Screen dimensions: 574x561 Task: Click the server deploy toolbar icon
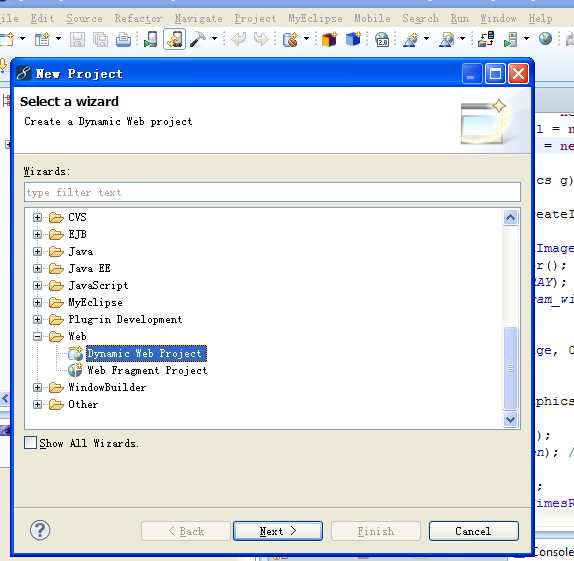486,39
